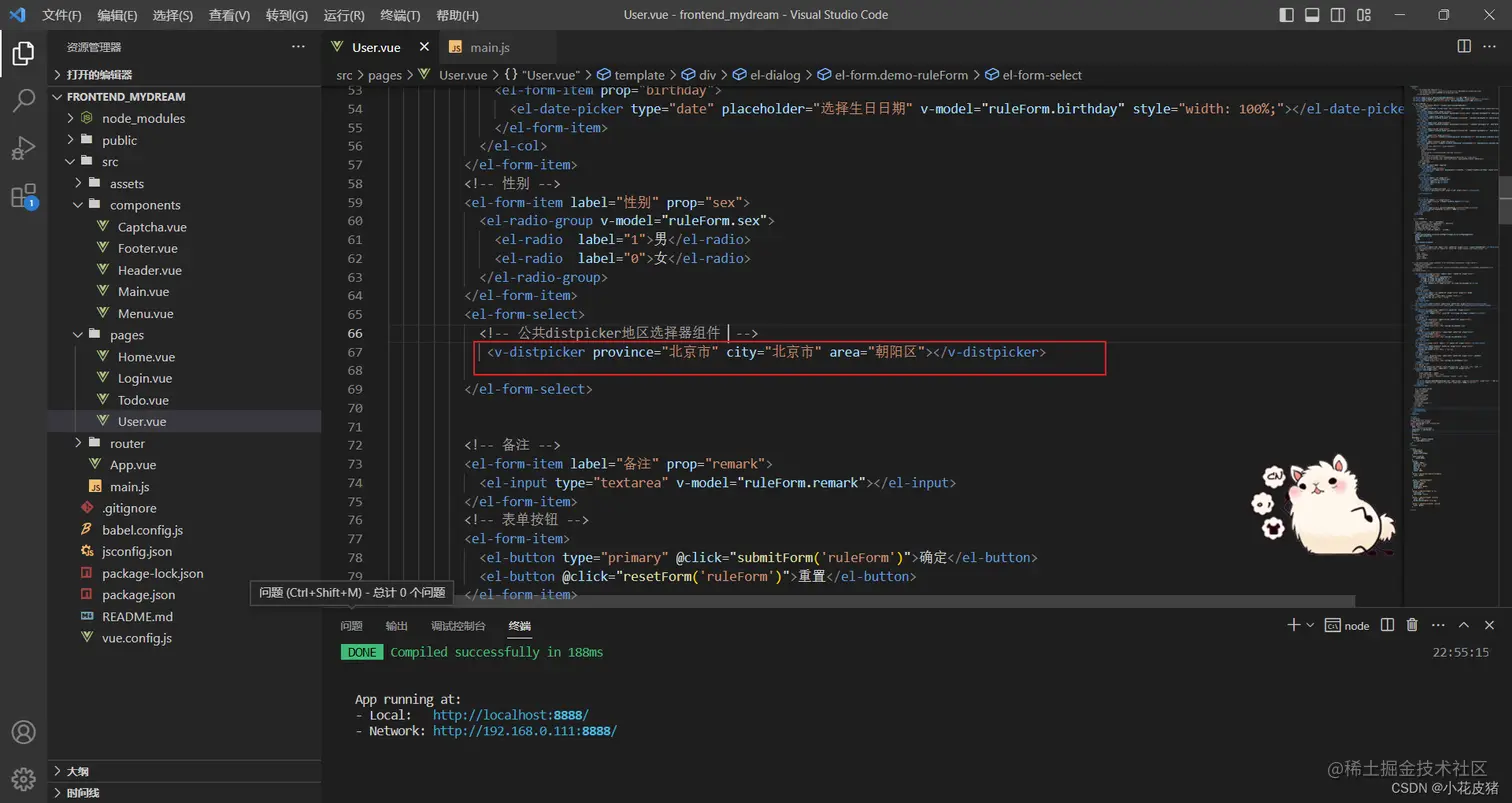Click the editor vertical scrollbar thumb

pos(1504,200)
